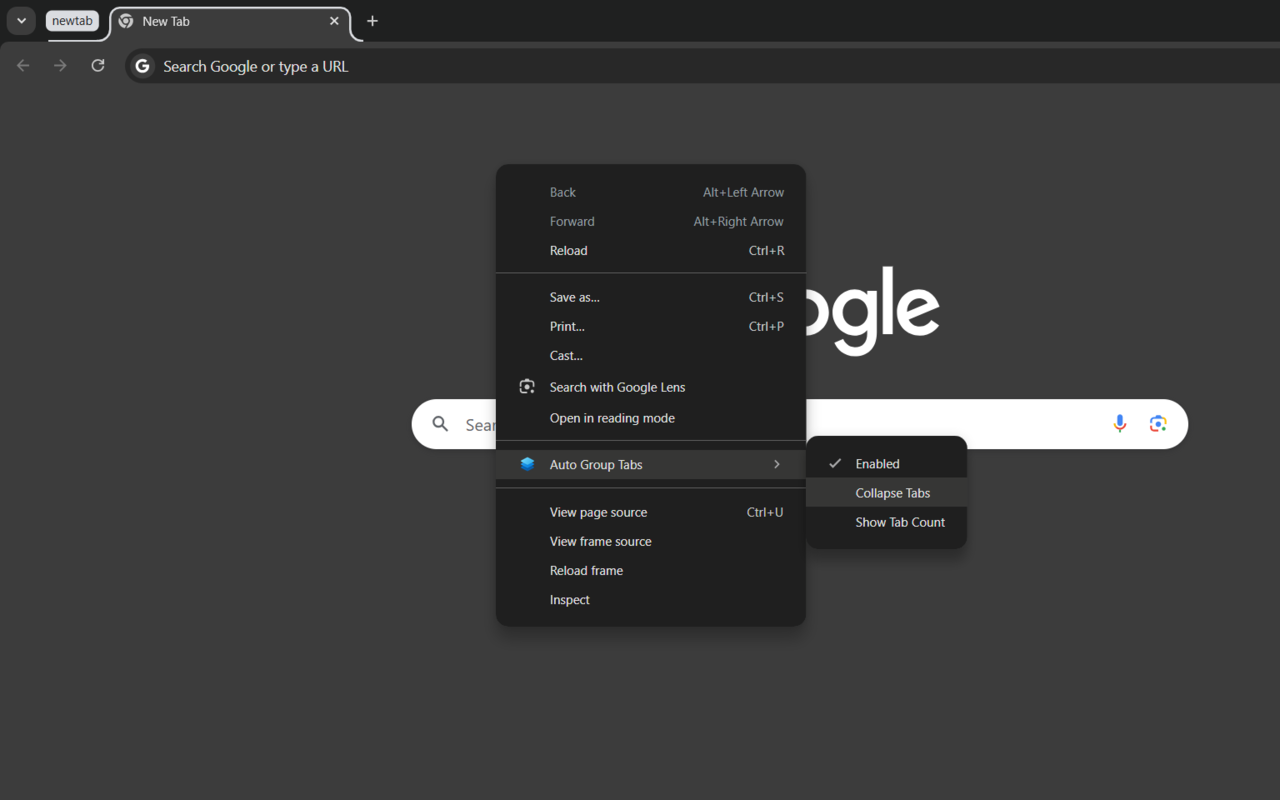Click the Auto Group Tabs extension icon

click(527, 464)
